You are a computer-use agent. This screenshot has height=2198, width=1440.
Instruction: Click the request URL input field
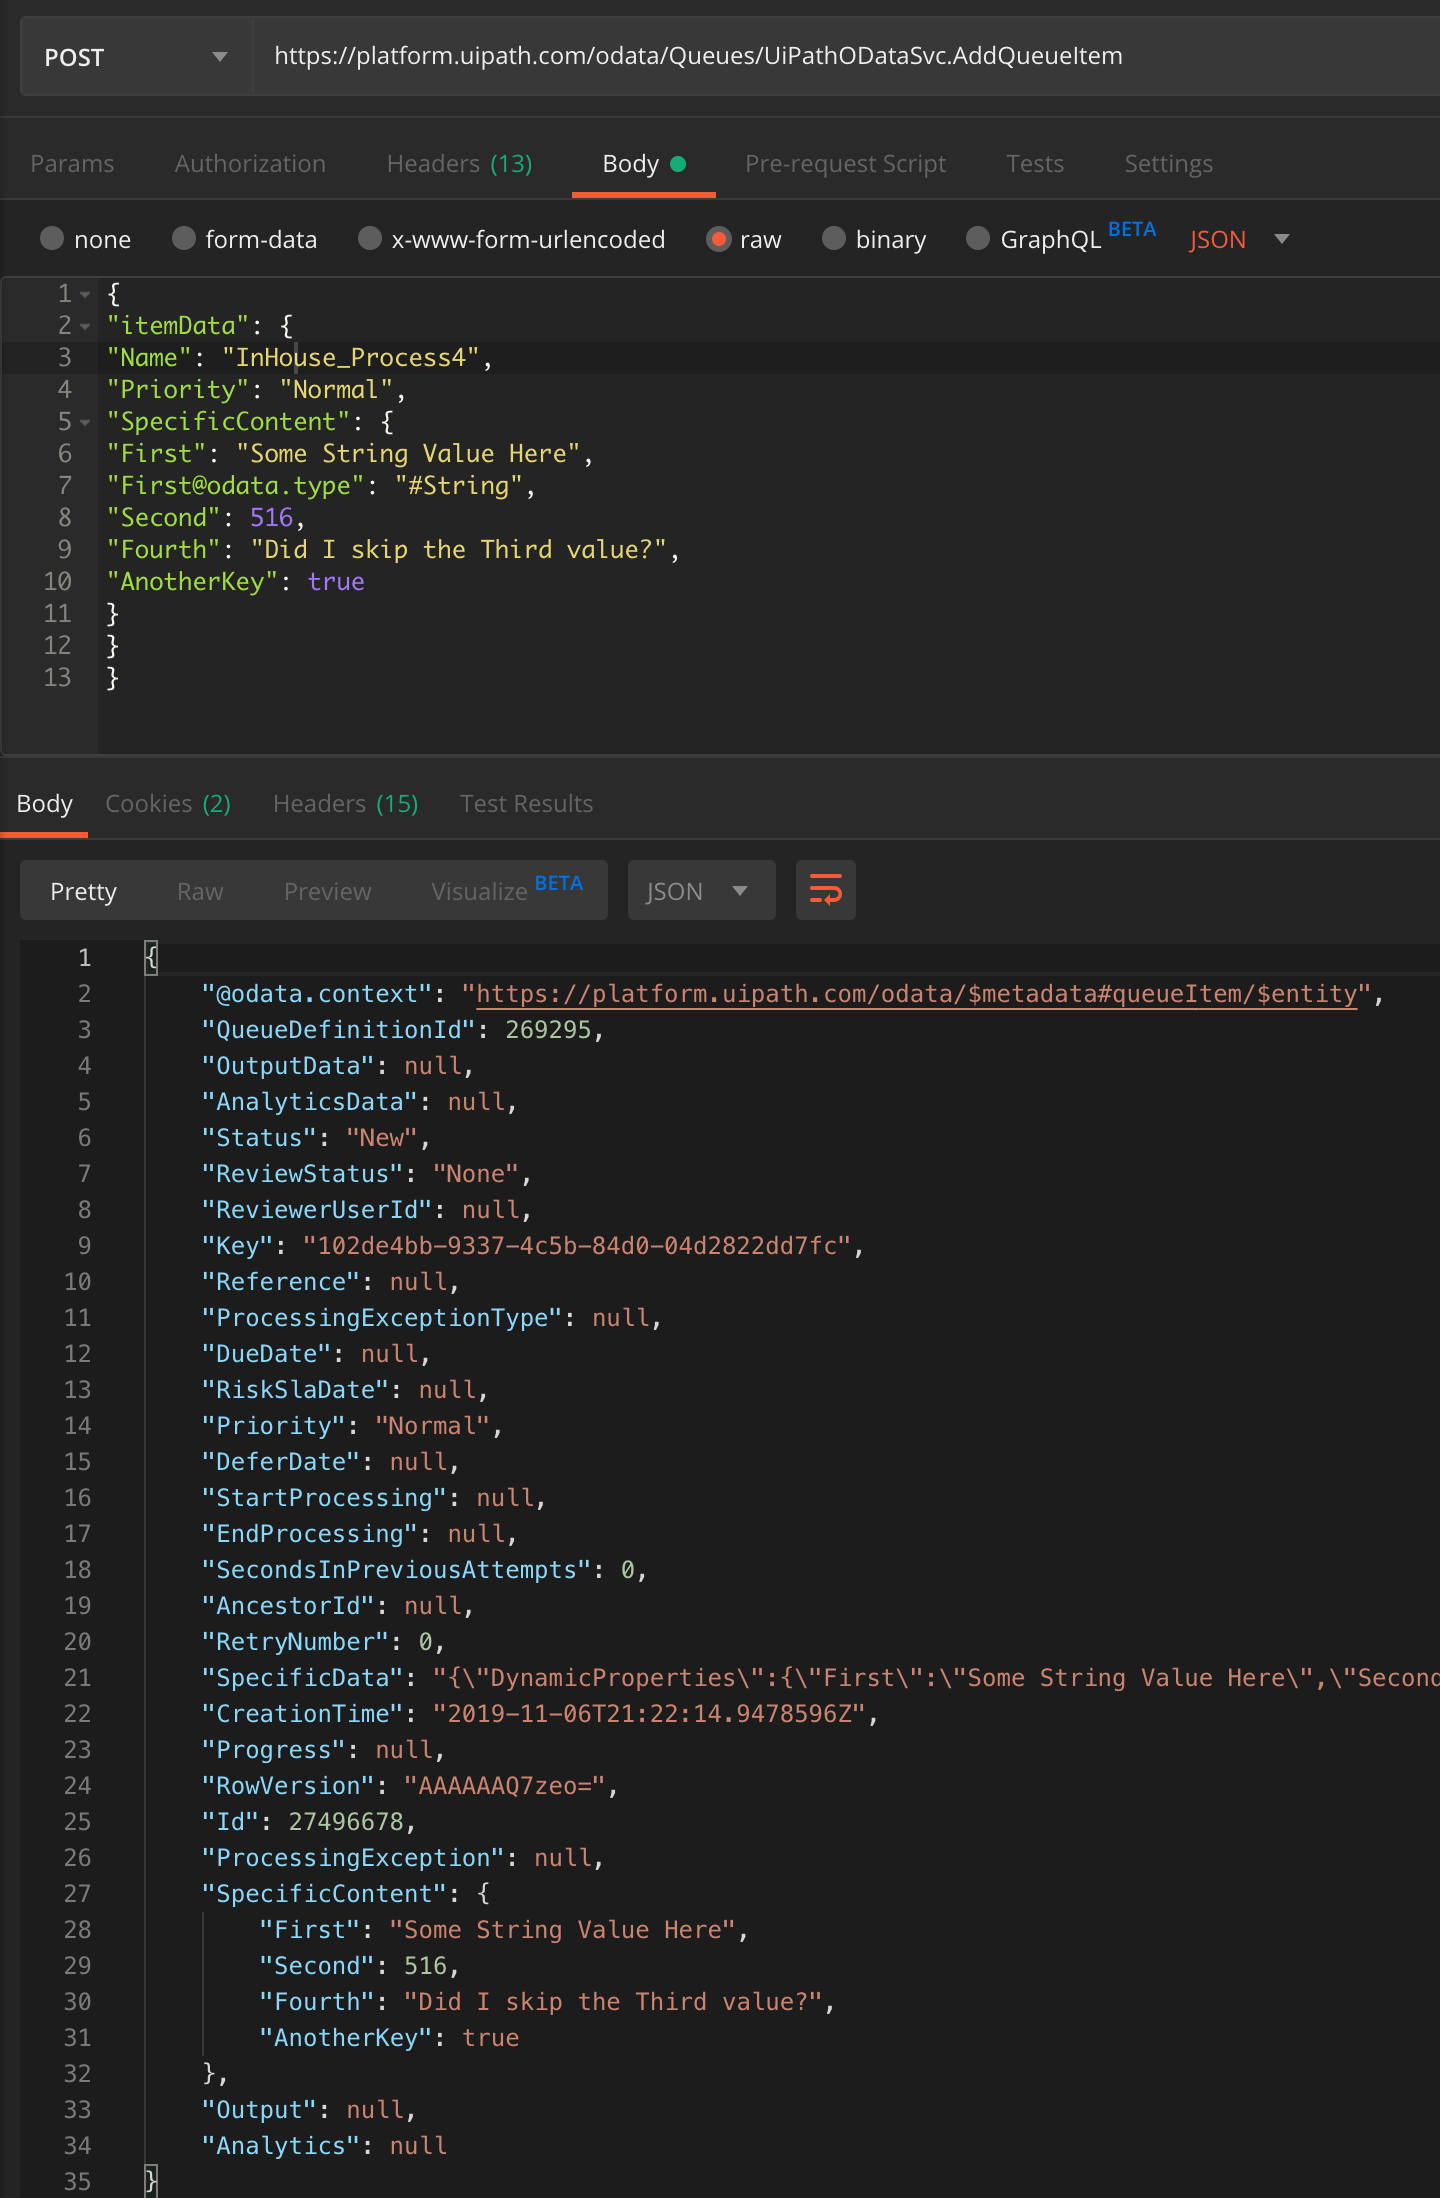point(845,56)
